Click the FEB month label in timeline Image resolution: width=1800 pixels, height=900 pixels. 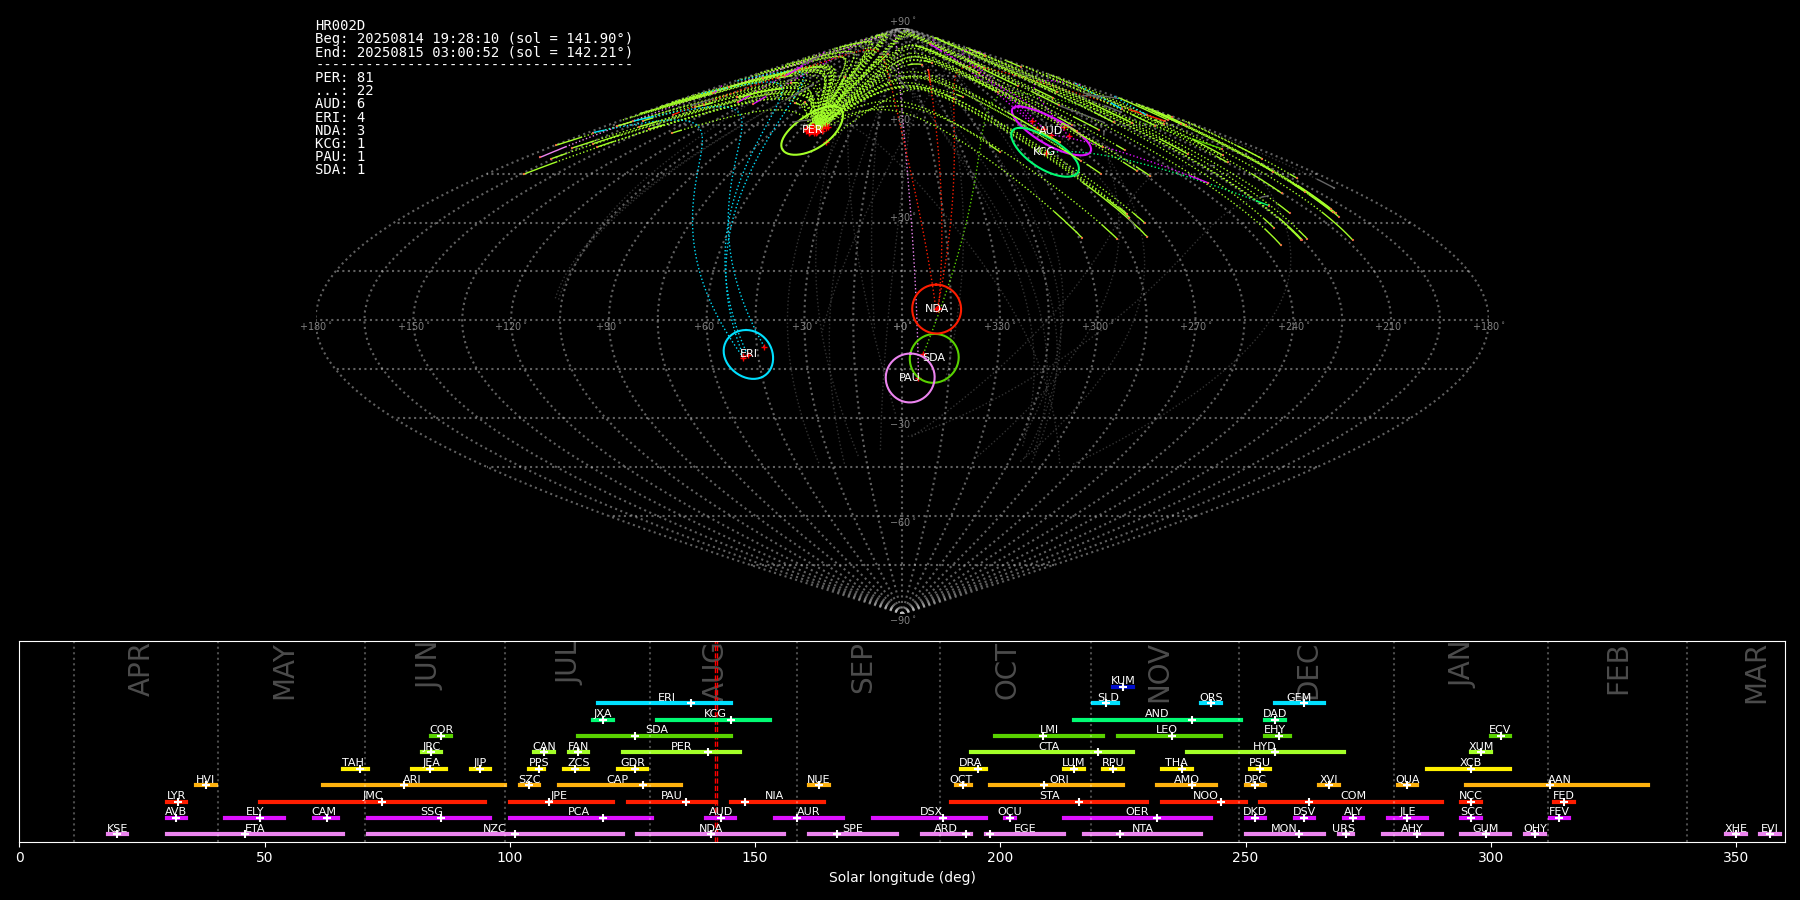[x=1618, y=671]
